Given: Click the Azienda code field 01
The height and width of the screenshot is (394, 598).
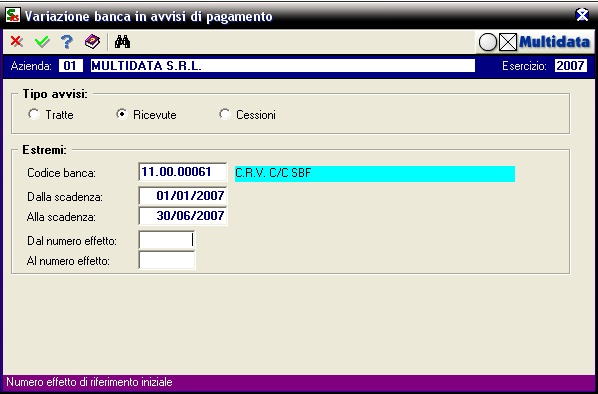Looking at the screenshot, I should tap(71, 66).
